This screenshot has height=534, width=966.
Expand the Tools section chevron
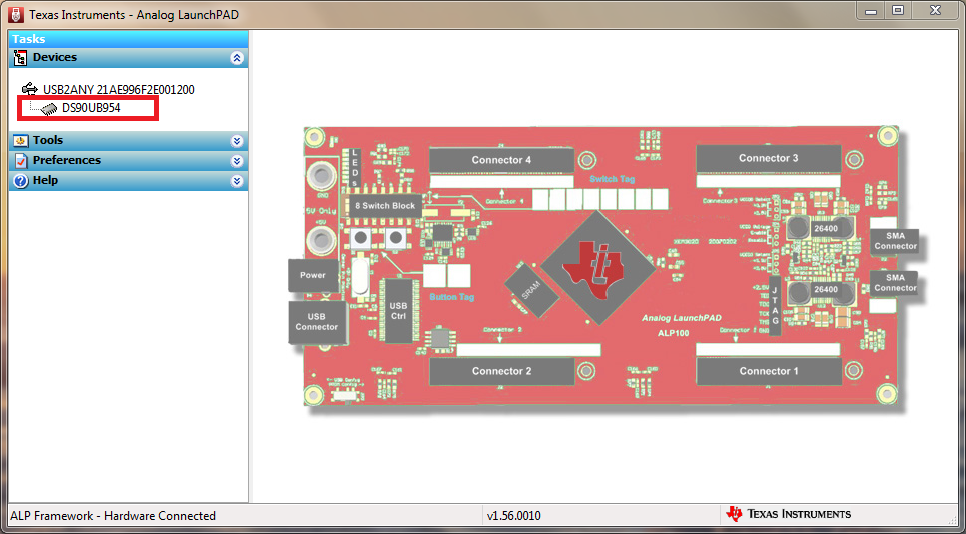237,141
